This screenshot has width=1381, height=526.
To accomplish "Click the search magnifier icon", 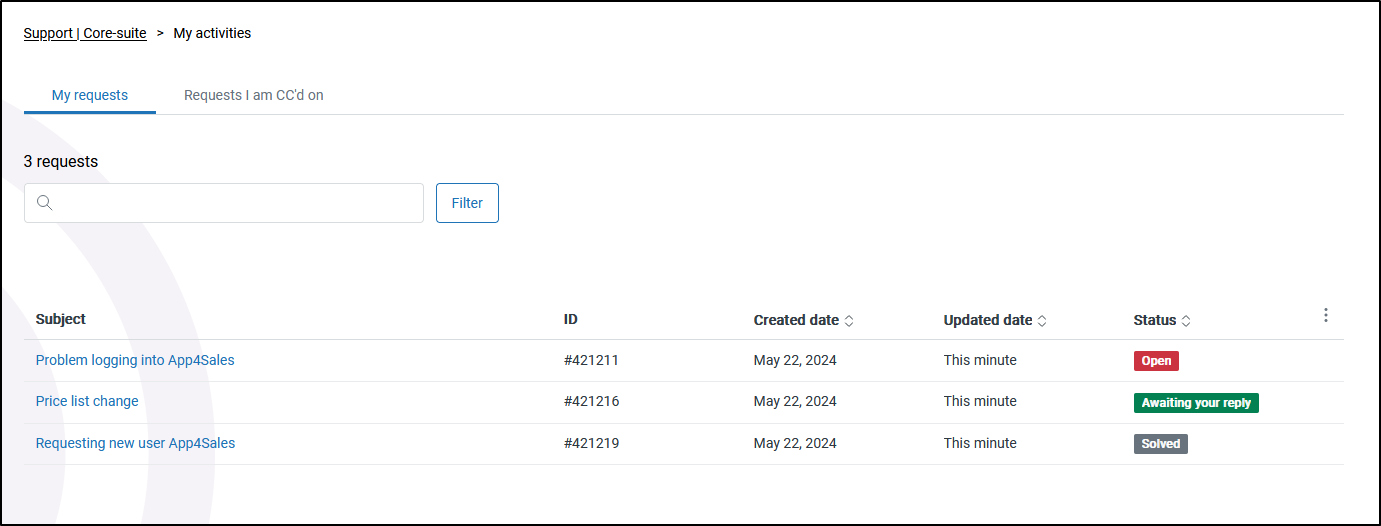I will click(x=44, y=203).
